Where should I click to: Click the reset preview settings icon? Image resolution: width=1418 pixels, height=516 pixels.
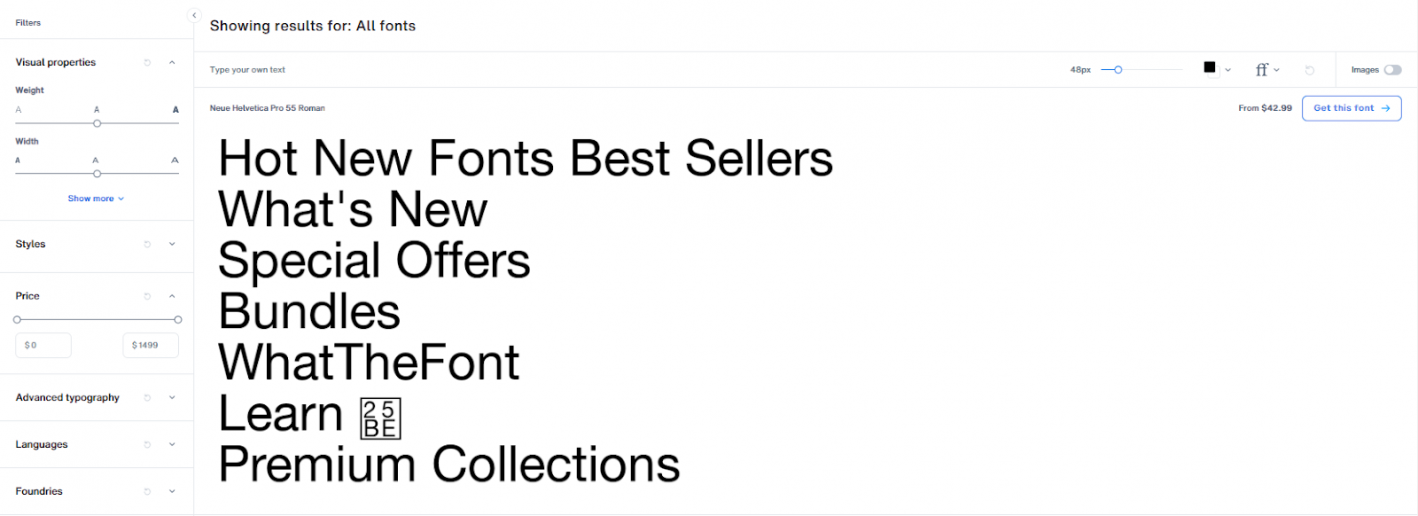pyautogui.click(x=1309, y=70)
